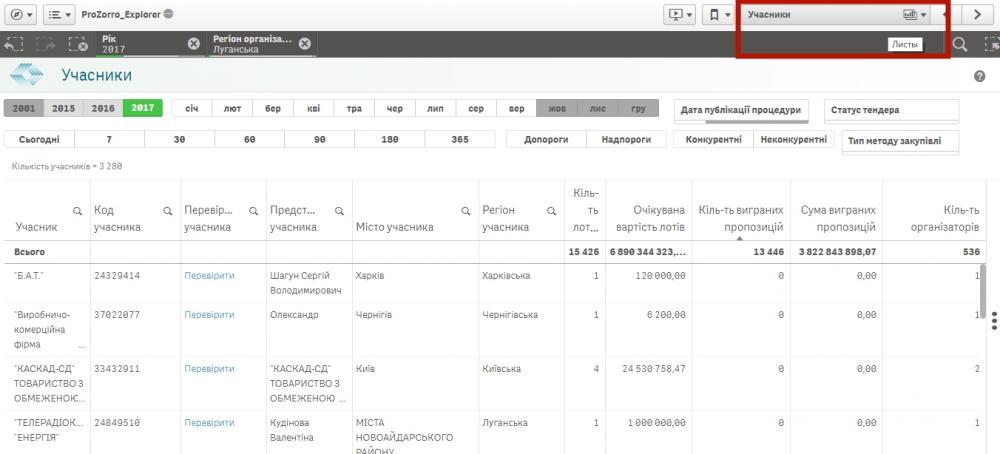The height and width of the screenshot is (454, 1000).
Task: Toggle the січ month filter
Action: tap(192, 108)
